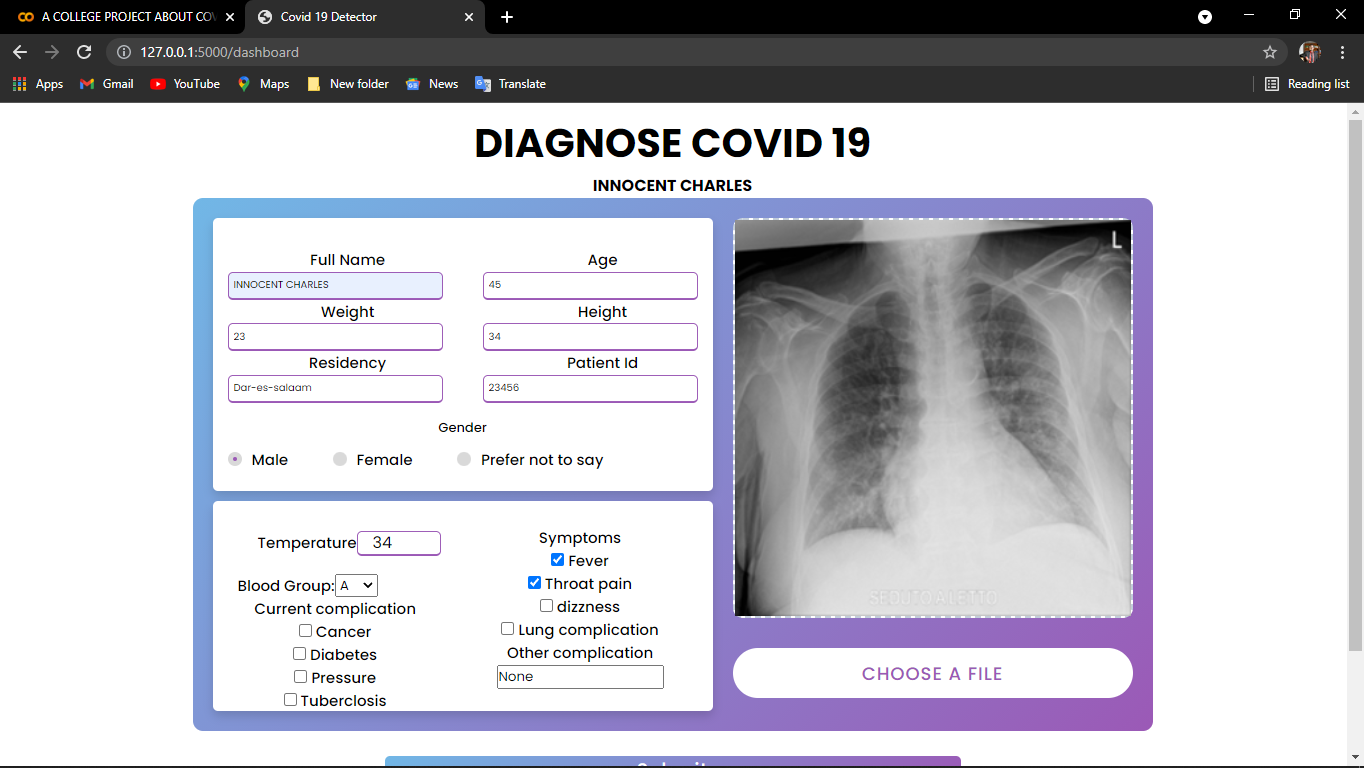Open the Gmail bookmark
Image resolution: width=1364 pixels, height=768 pixels.
coord(107,84)
